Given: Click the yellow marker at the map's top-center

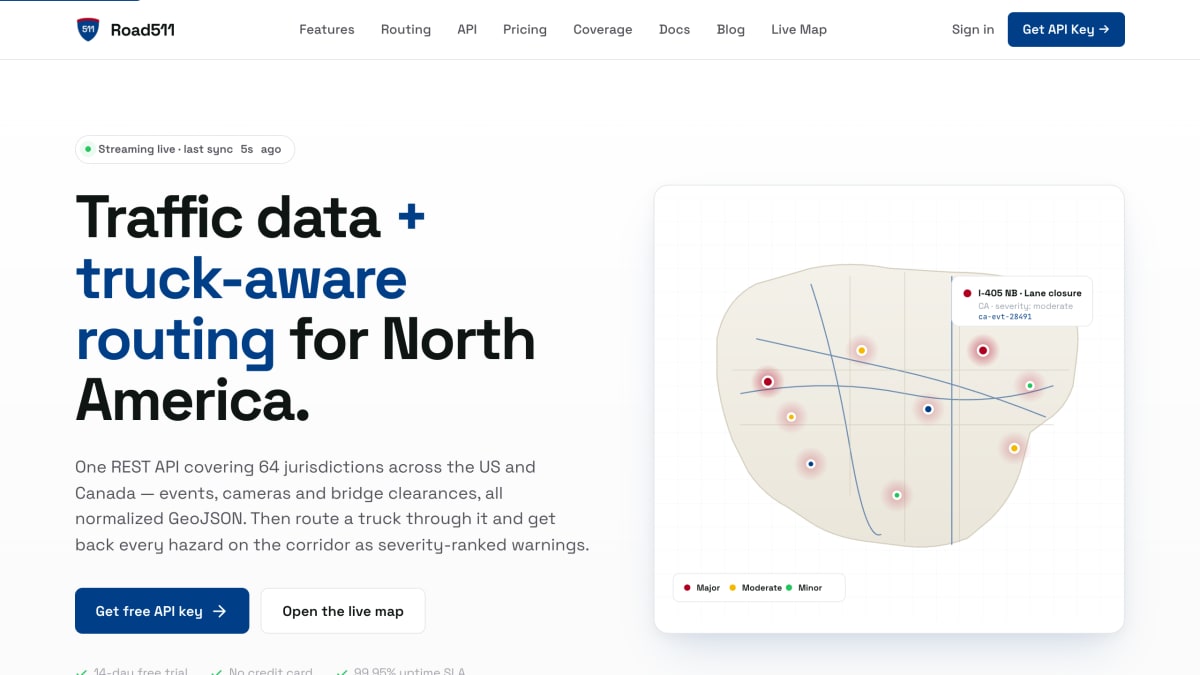Looking at the screenshot, I should tap(861, 350).
